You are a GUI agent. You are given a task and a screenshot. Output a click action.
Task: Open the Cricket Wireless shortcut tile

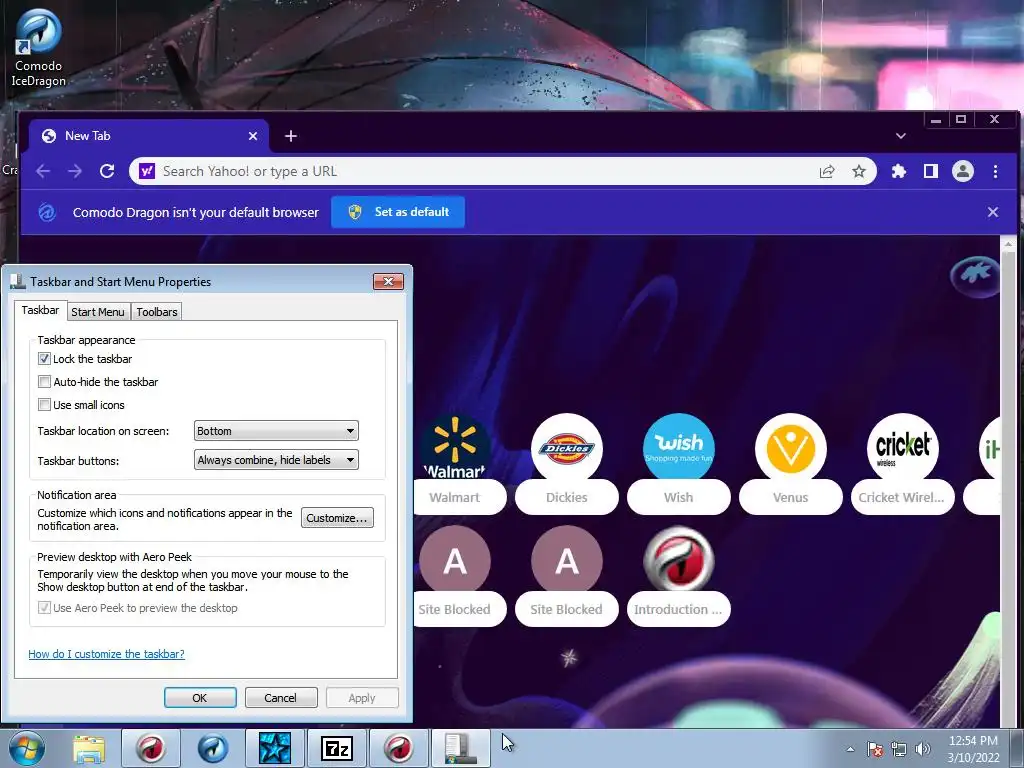pos(903,464)
